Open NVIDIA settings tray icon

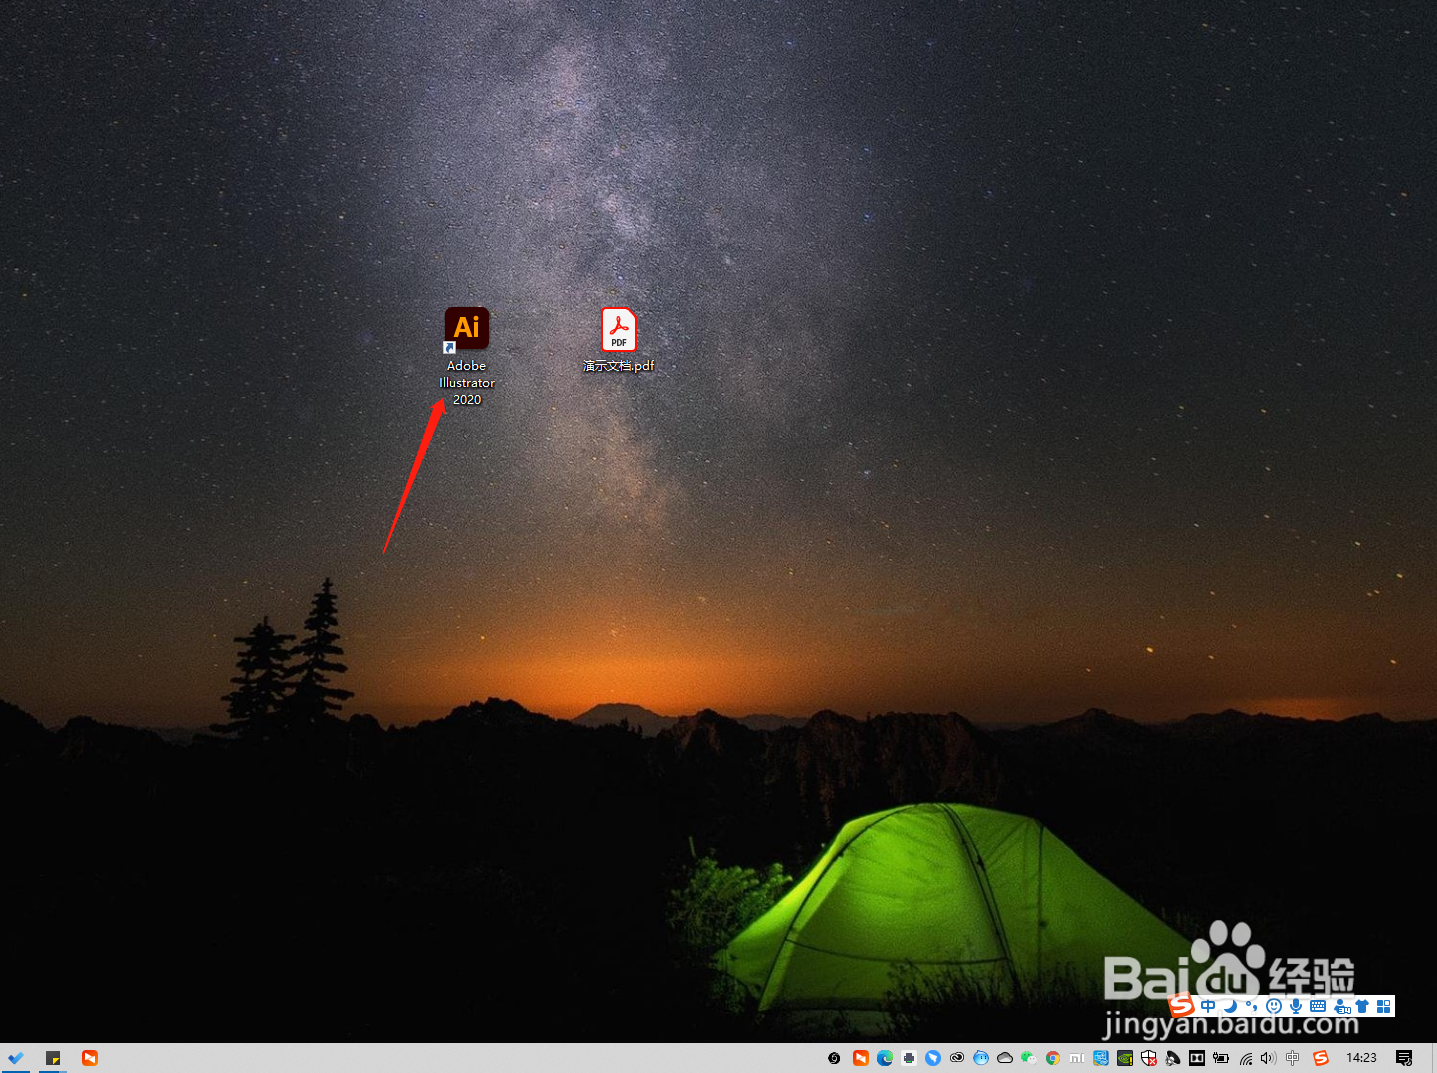(1125, 1058)
